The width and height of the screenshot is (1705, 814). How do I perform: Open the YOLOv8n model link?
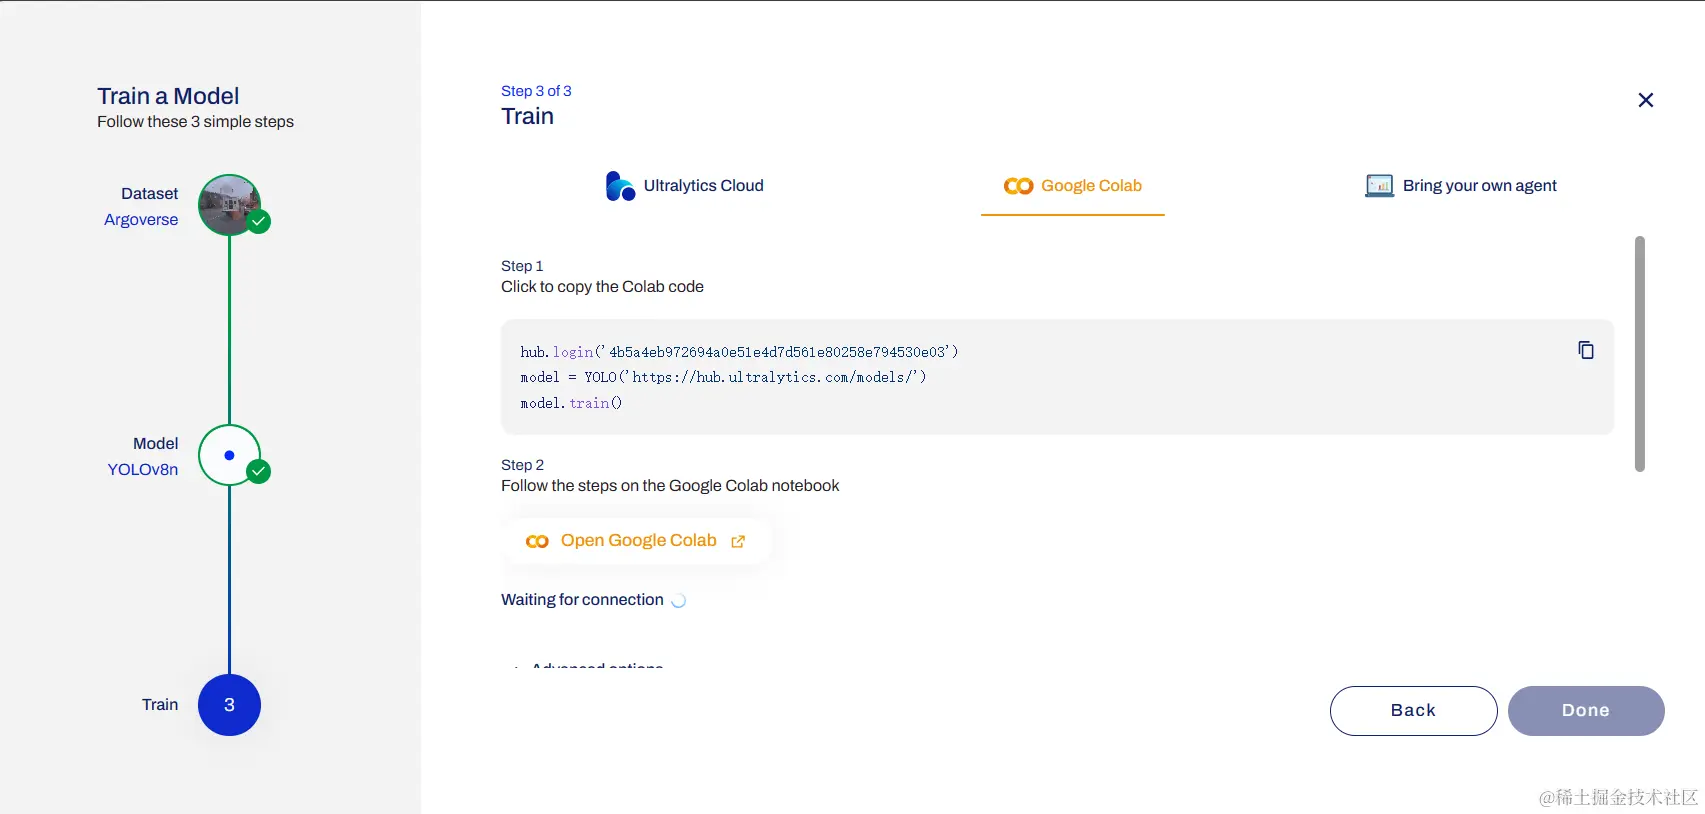click(x=143, y=470)
